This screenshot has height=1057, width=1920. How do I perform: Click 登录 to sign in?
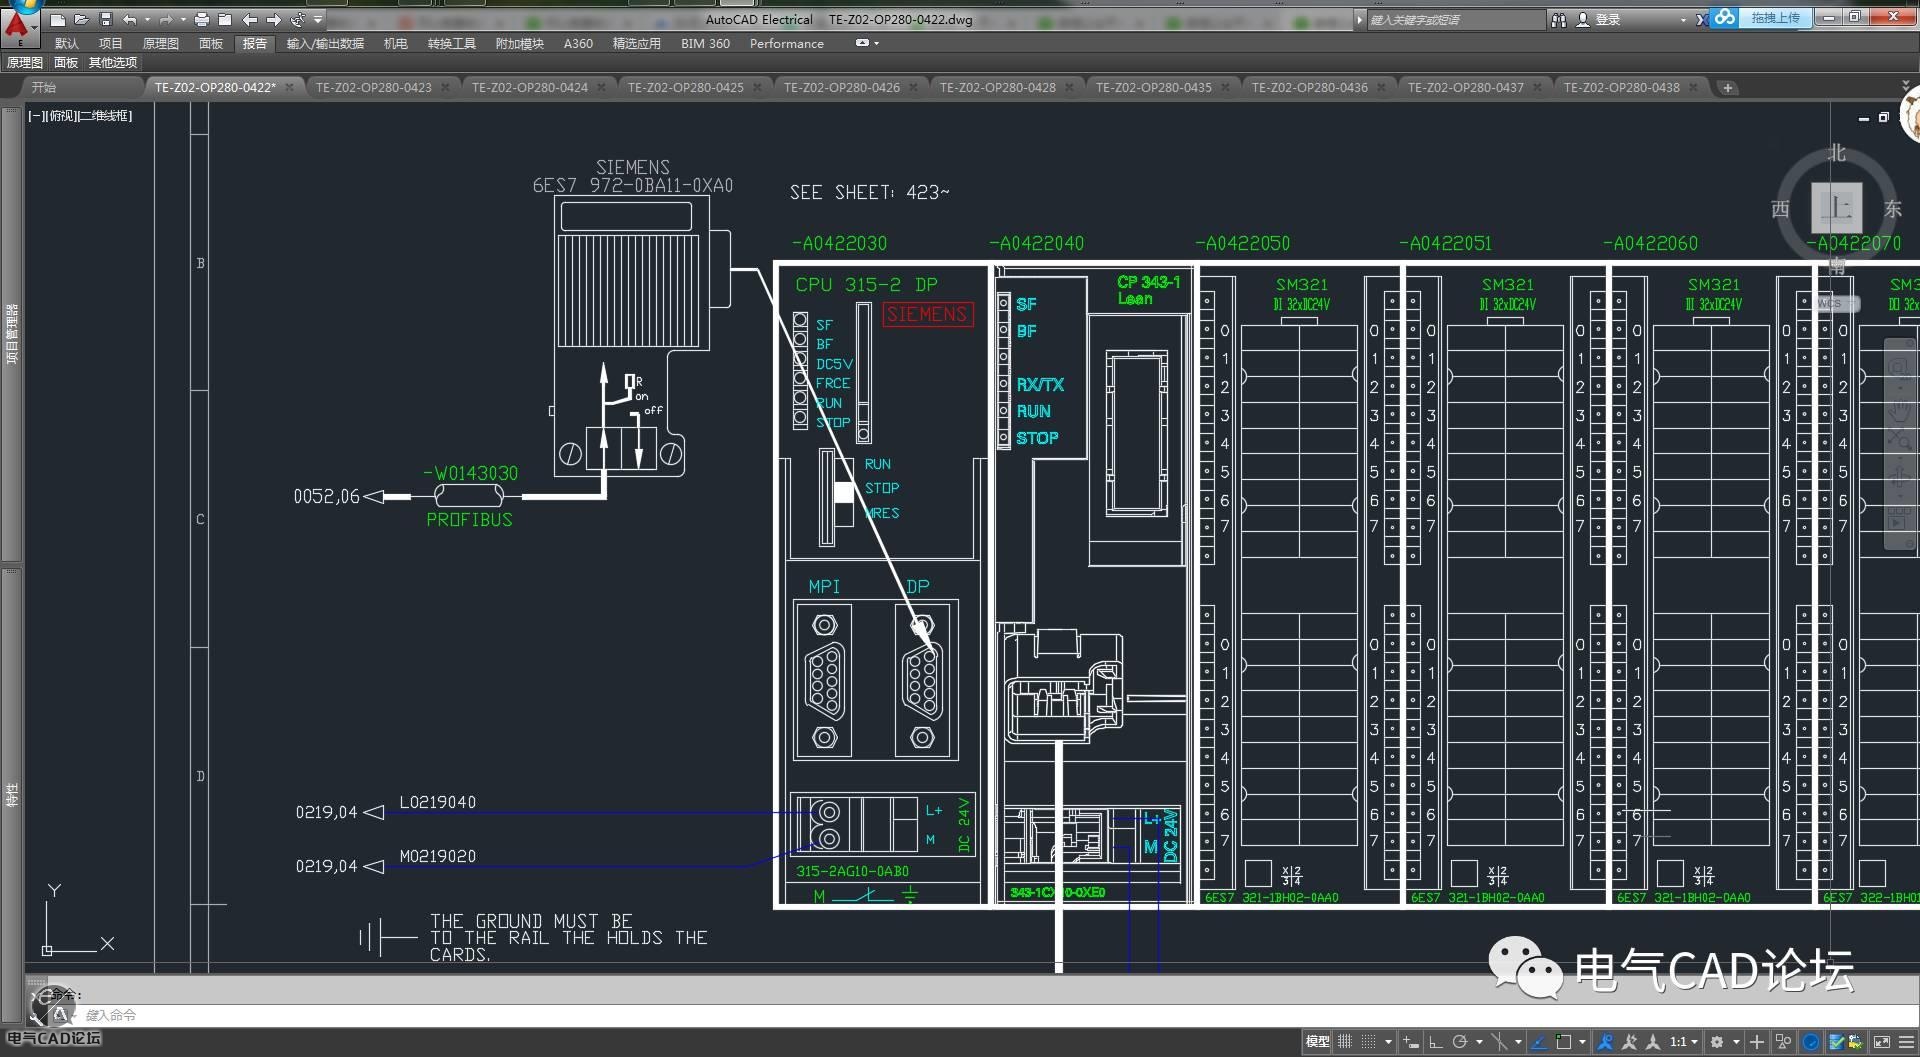(1608, 20)
